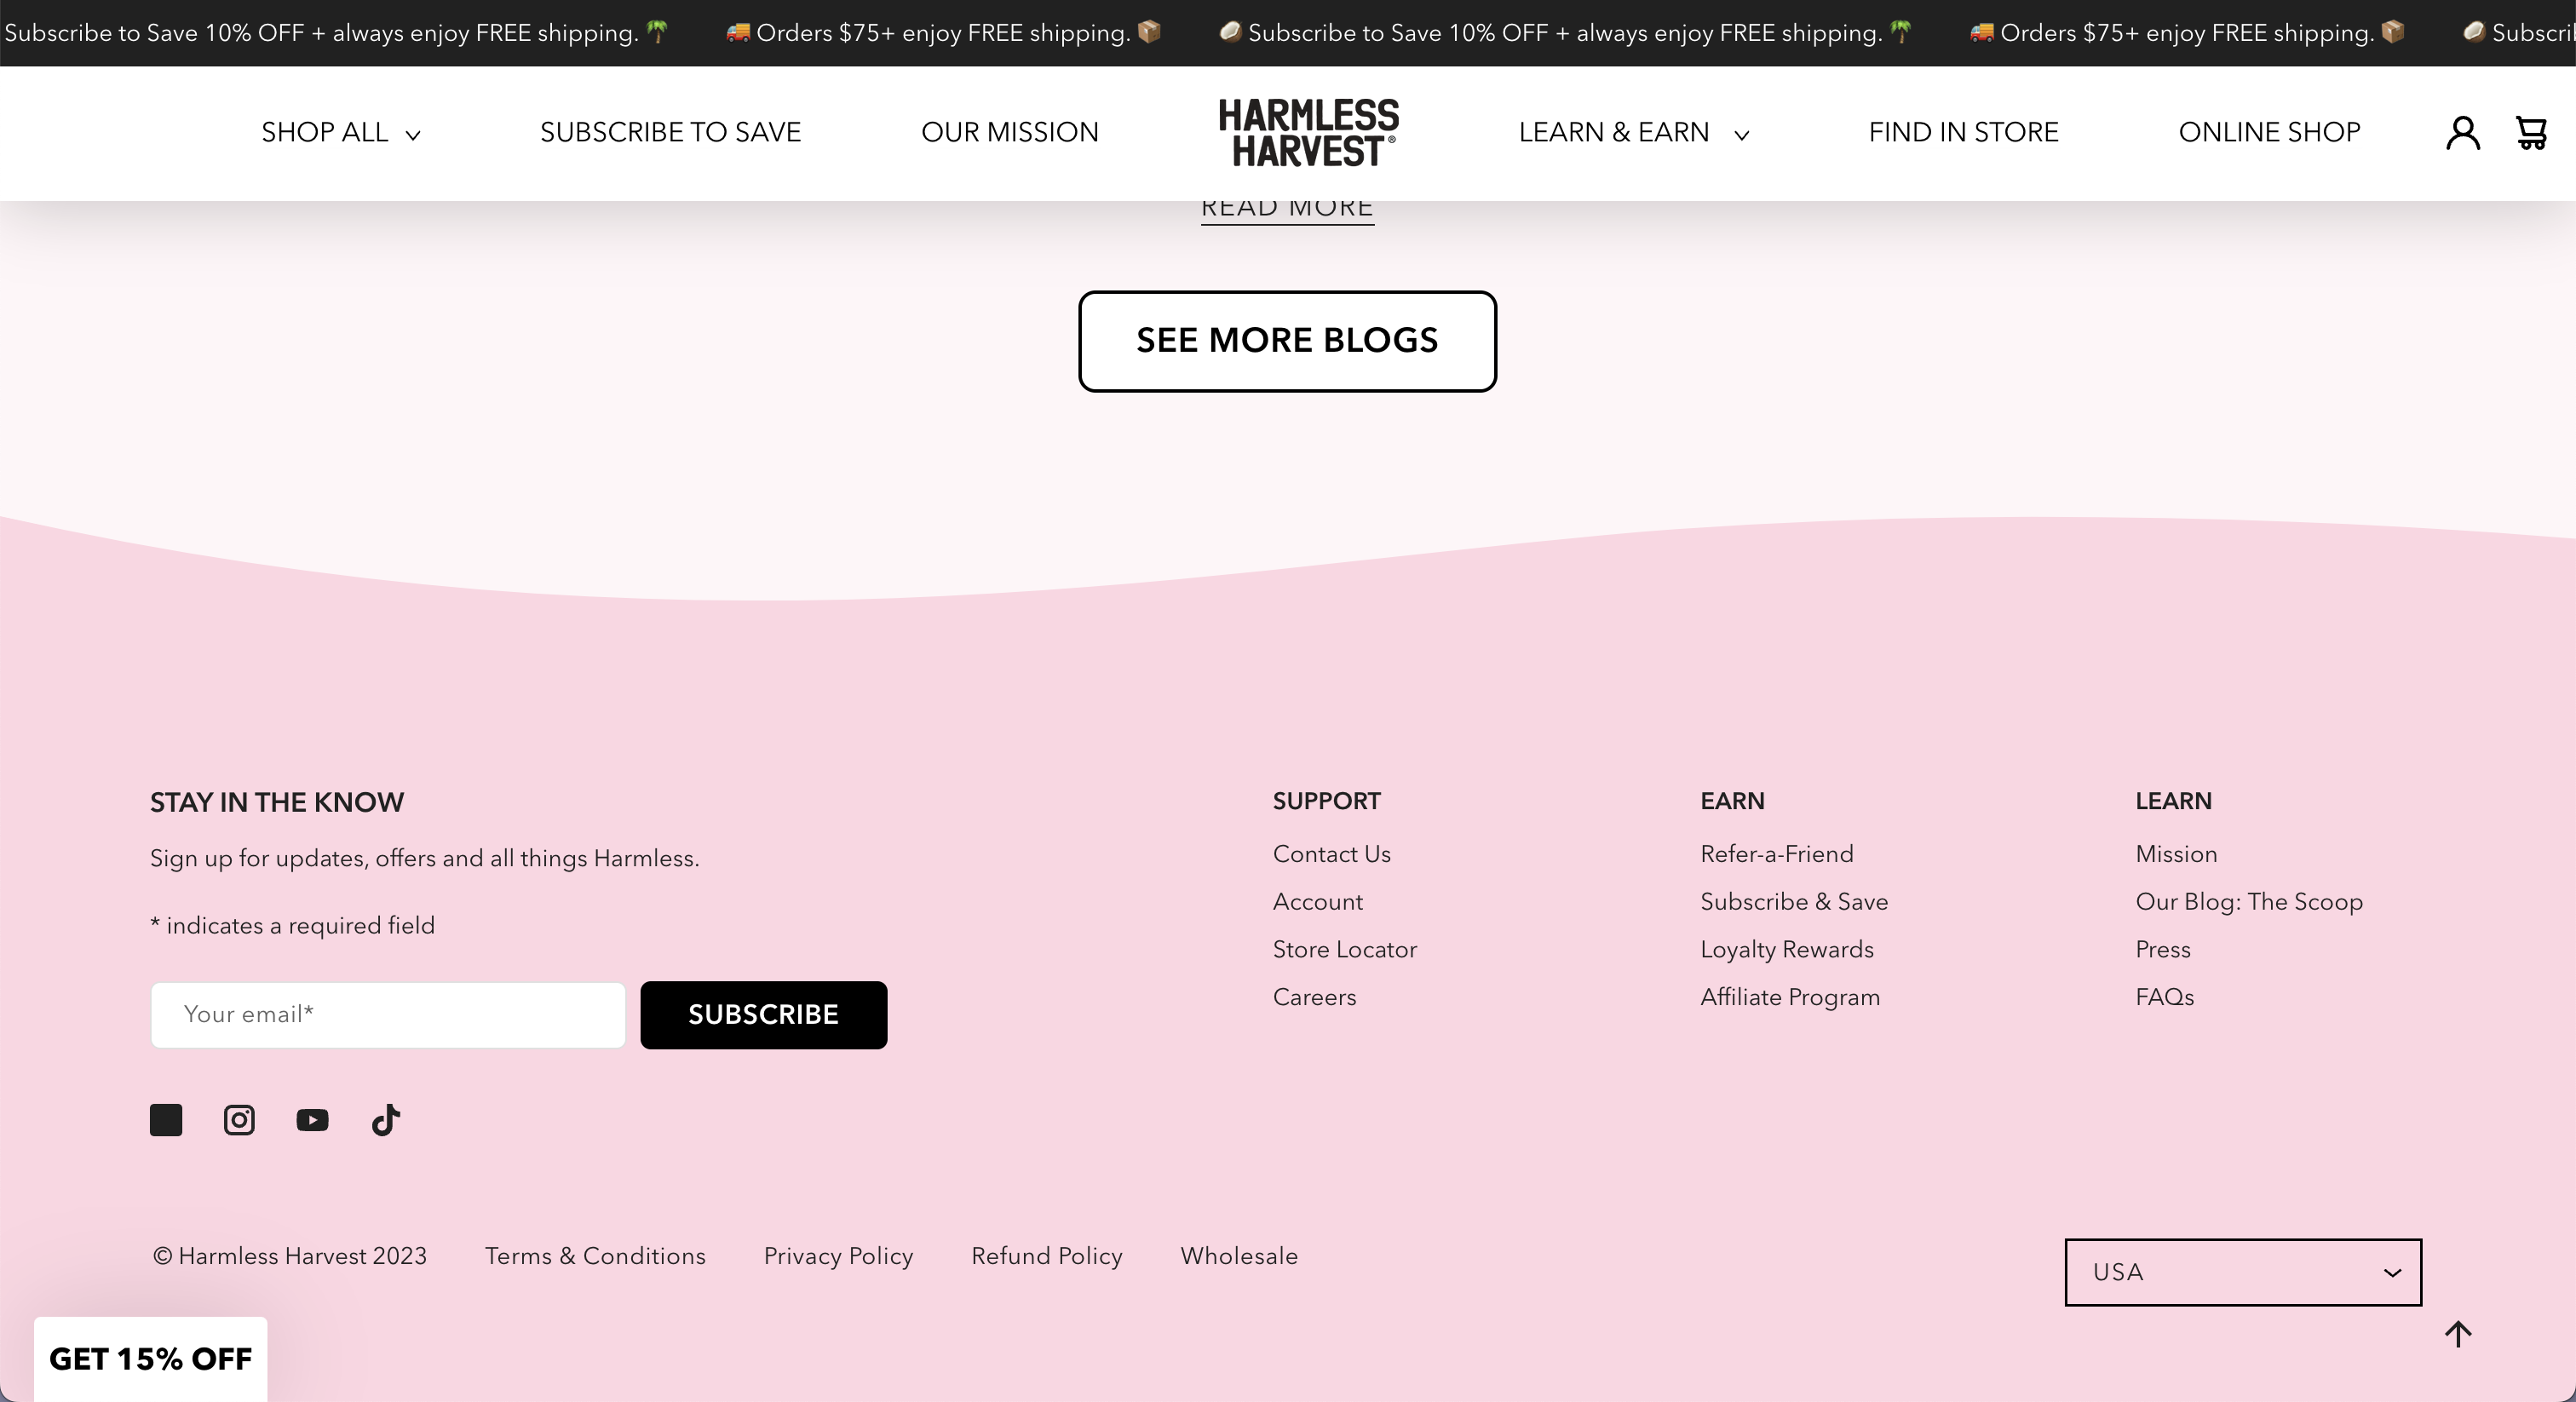Open the YouTube social icon
Screen dimensions: 2576x1402
[x=312, y=1120]
